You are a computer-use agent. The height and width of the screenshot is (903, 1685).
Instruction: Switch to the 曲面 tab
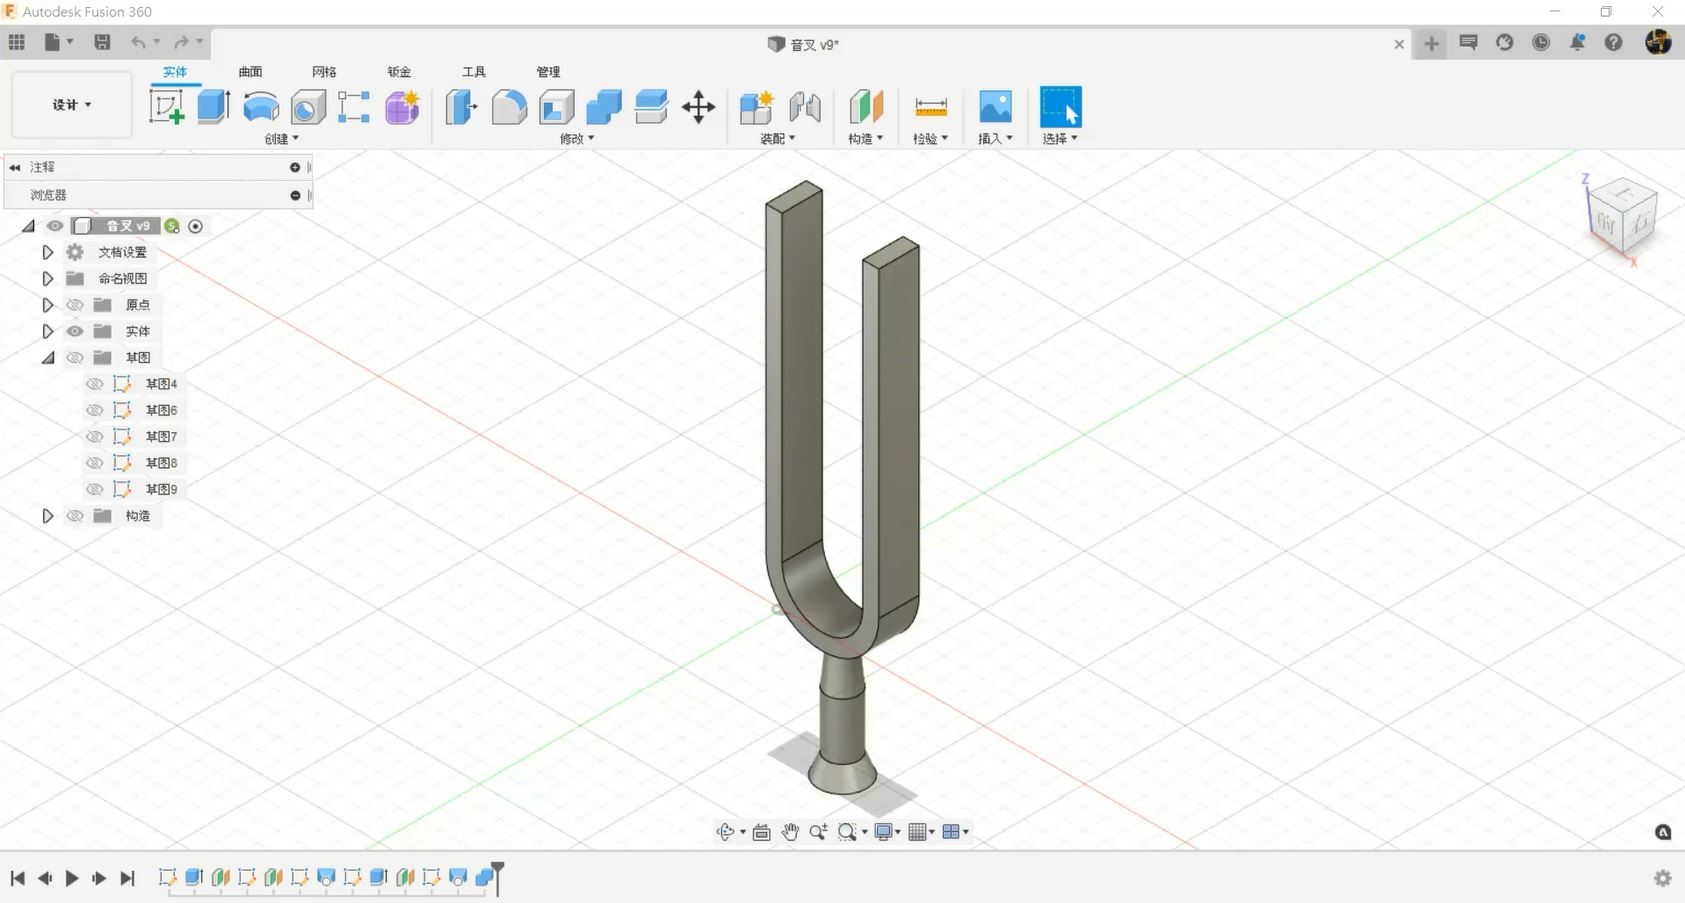point(250,72)
